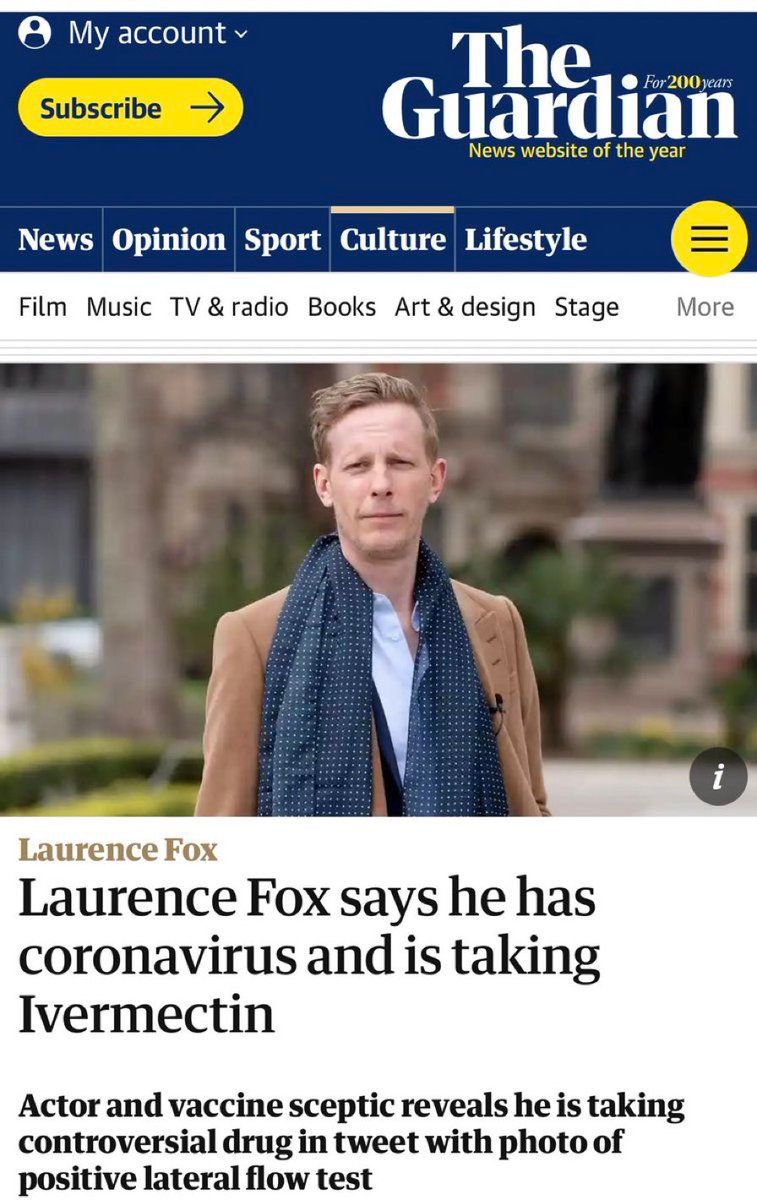This screenshot has height=1200, width=757.
Task: Expand the My account dropdown
Action: point(157,33)
